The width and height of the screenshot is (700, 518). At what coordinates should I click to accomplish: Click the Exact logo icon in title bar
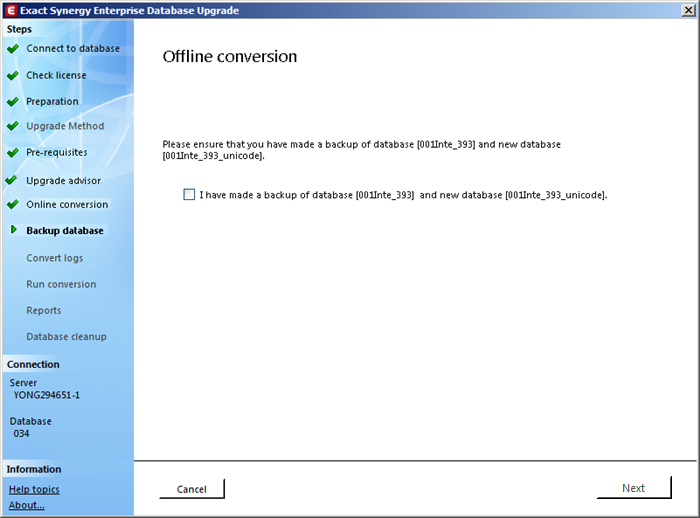coord(11,10)
